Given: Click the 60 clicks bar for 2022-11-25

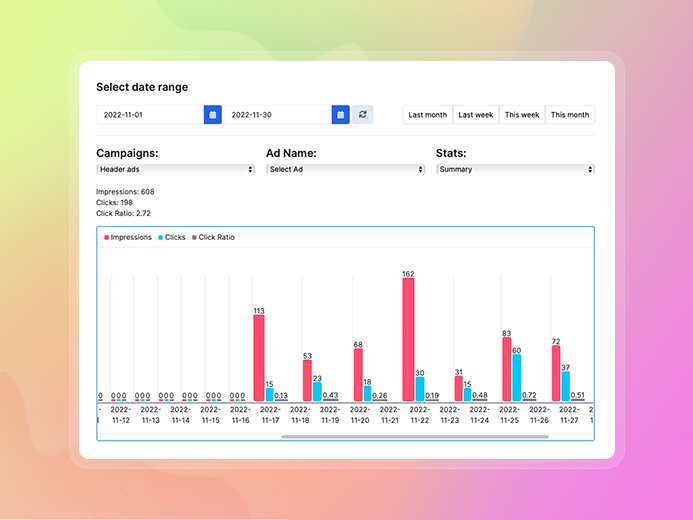Looking at the screenshot, I should (x=516, y=378).
